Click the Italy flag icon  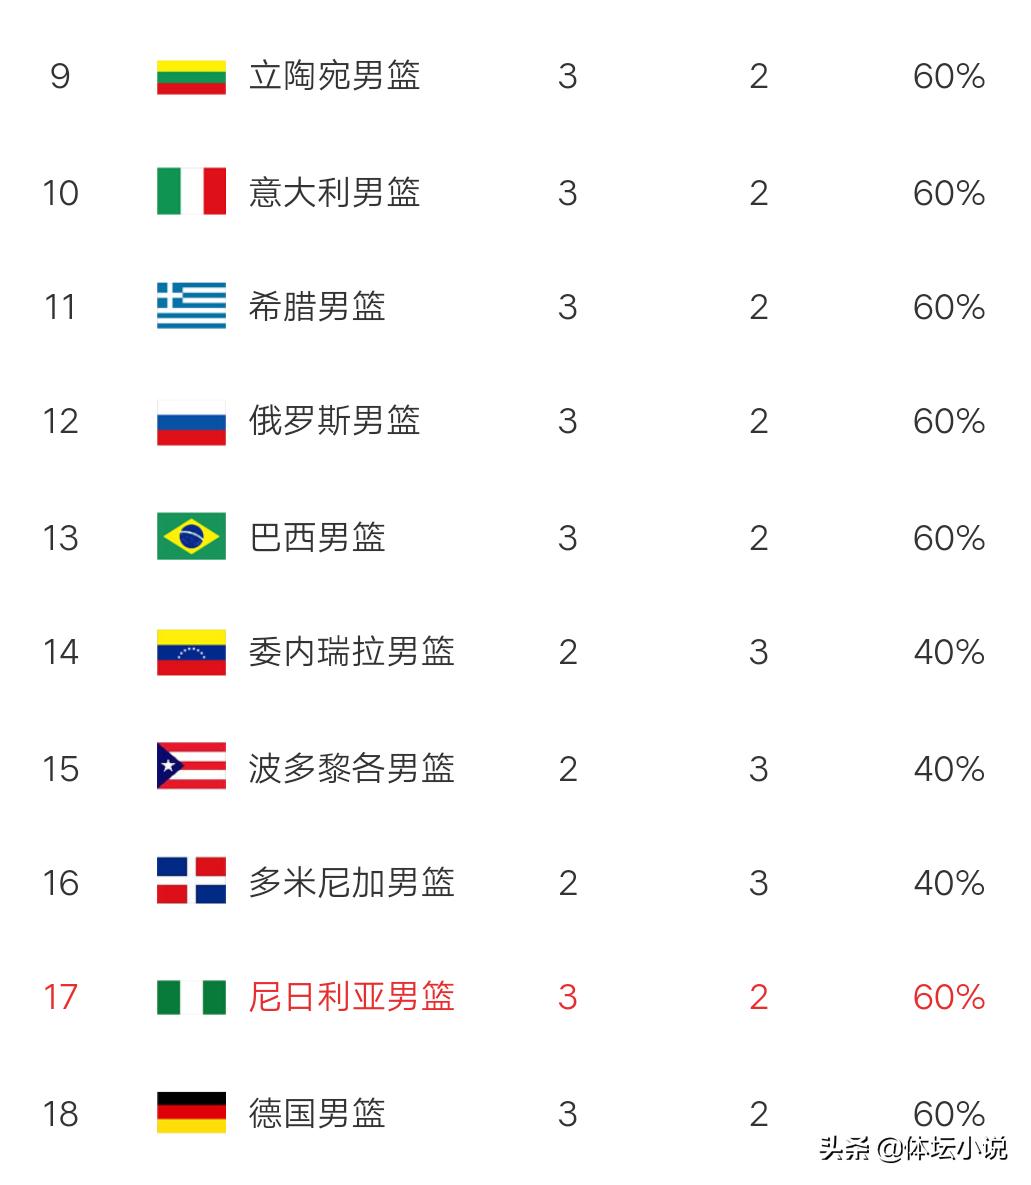click(x=191, y=191)
